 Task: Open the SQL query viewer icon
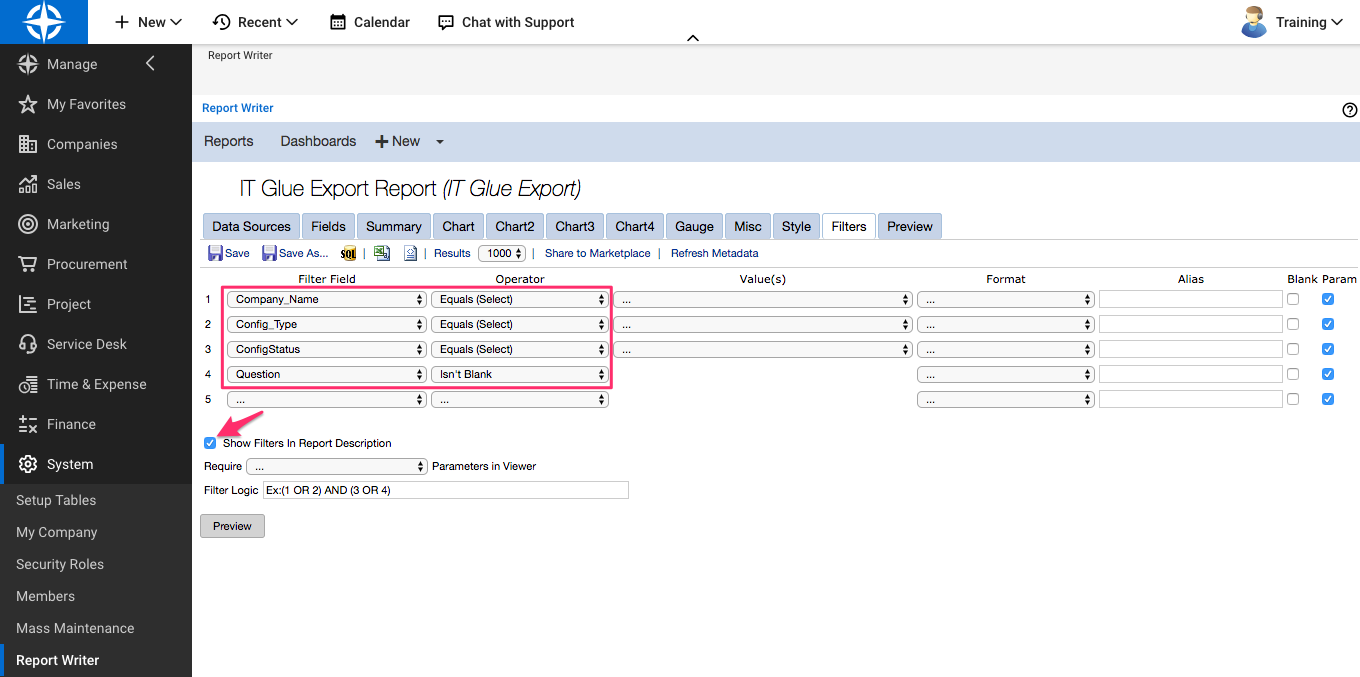[348, 253]
